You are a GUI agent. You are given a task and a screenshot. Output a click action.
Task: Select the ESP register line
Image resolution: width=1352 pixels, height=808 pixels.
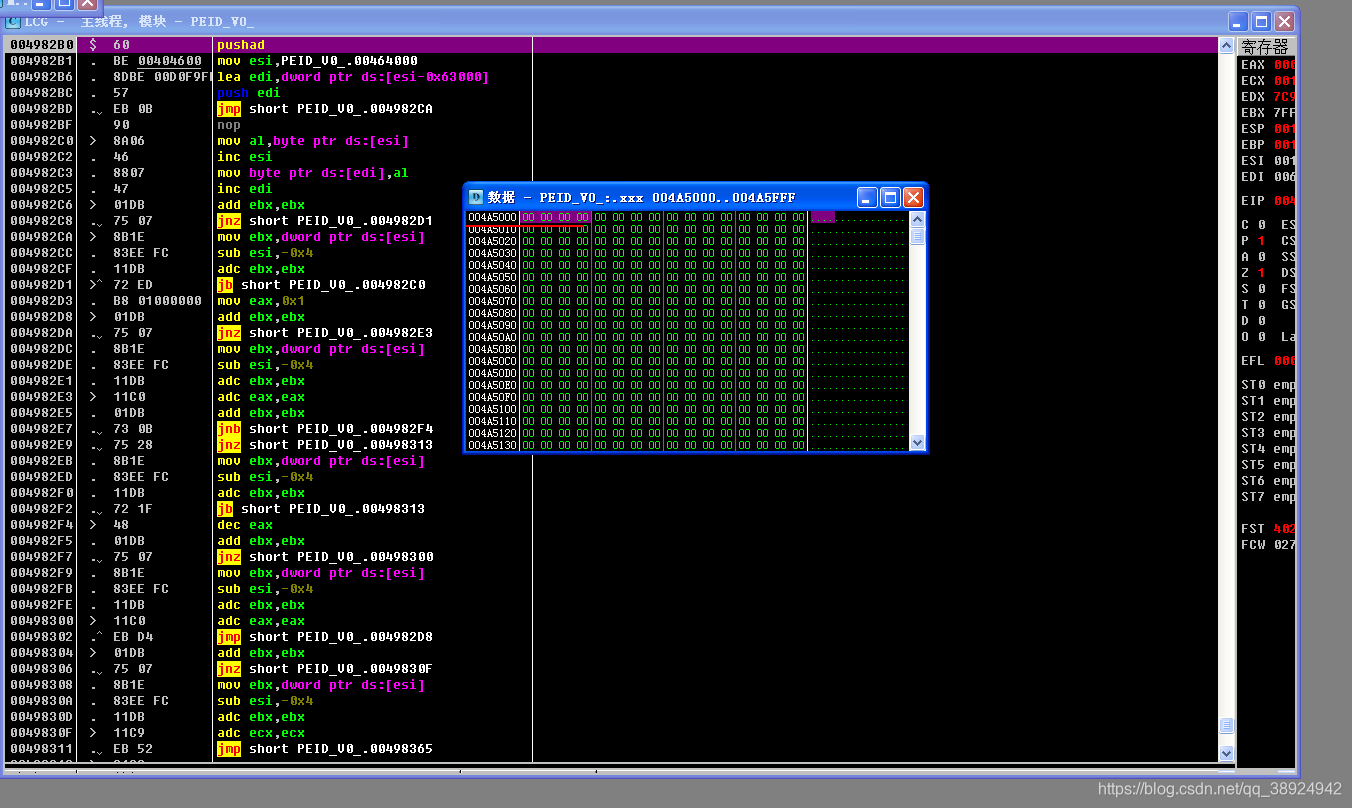pos(1268,129)
